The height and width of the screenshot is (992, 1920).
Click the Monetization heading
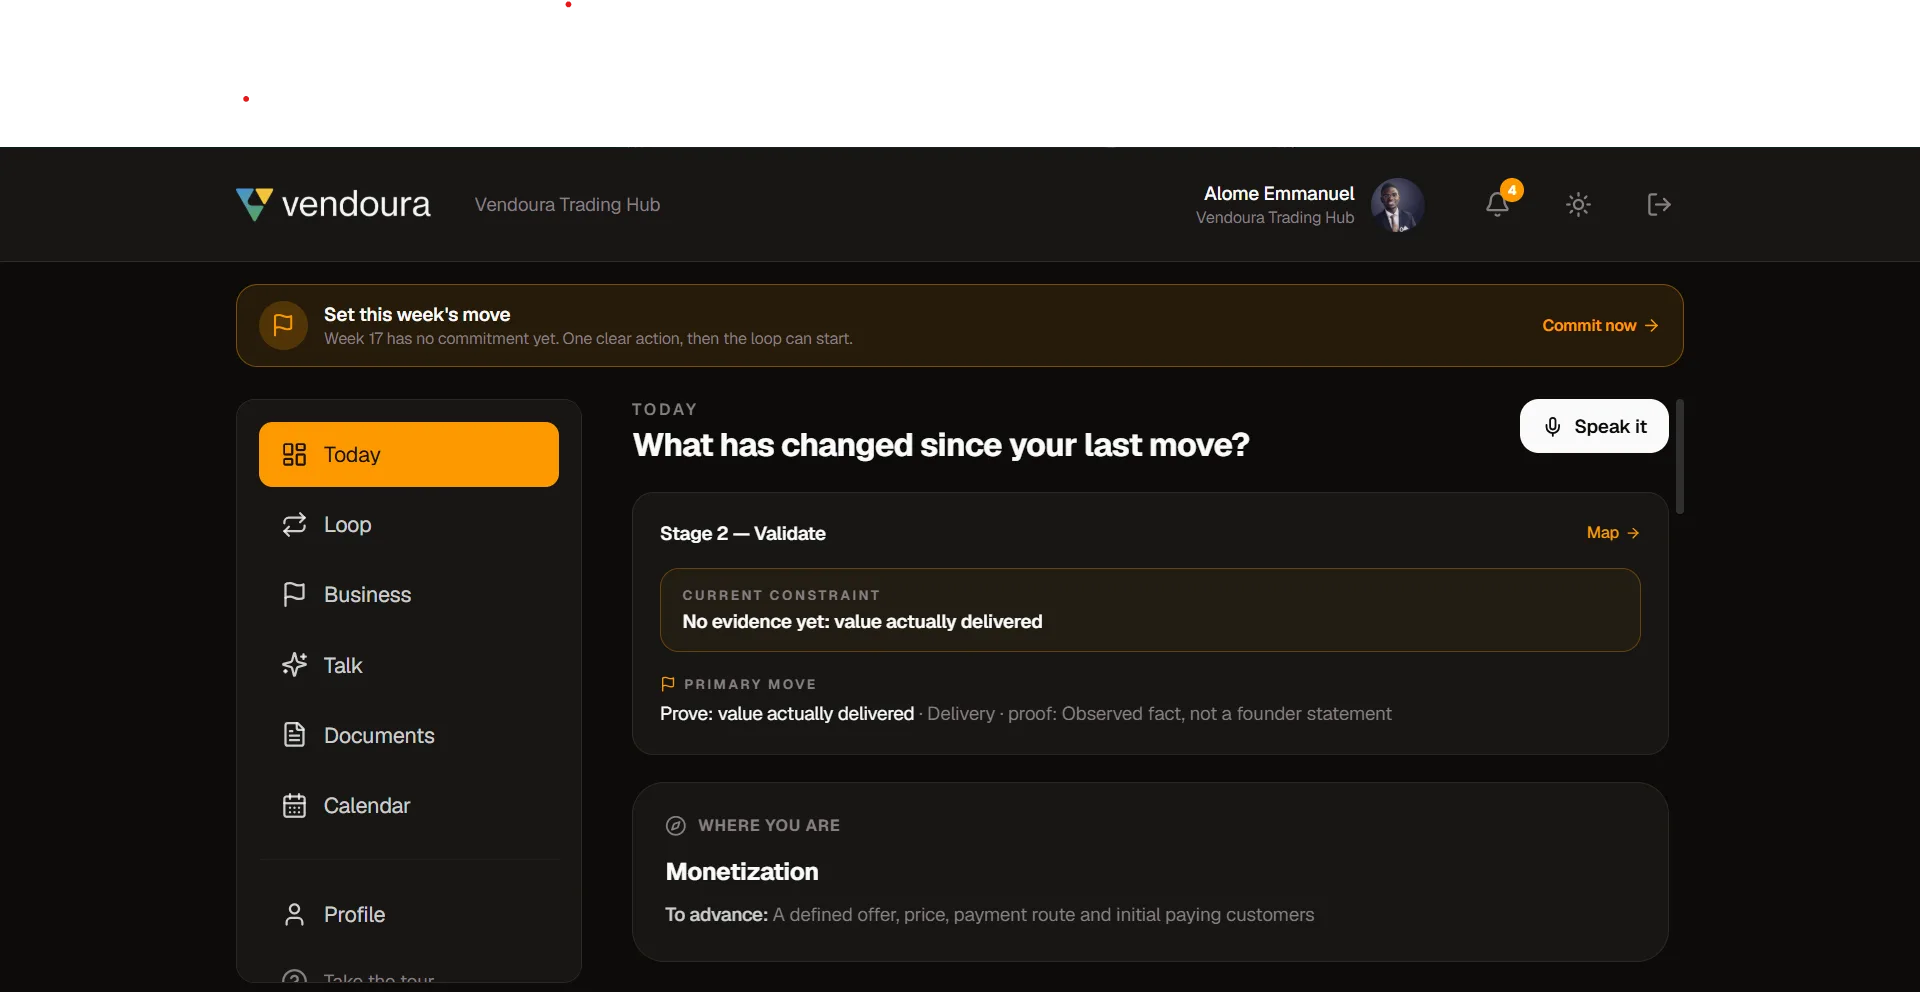coord(742,872)
